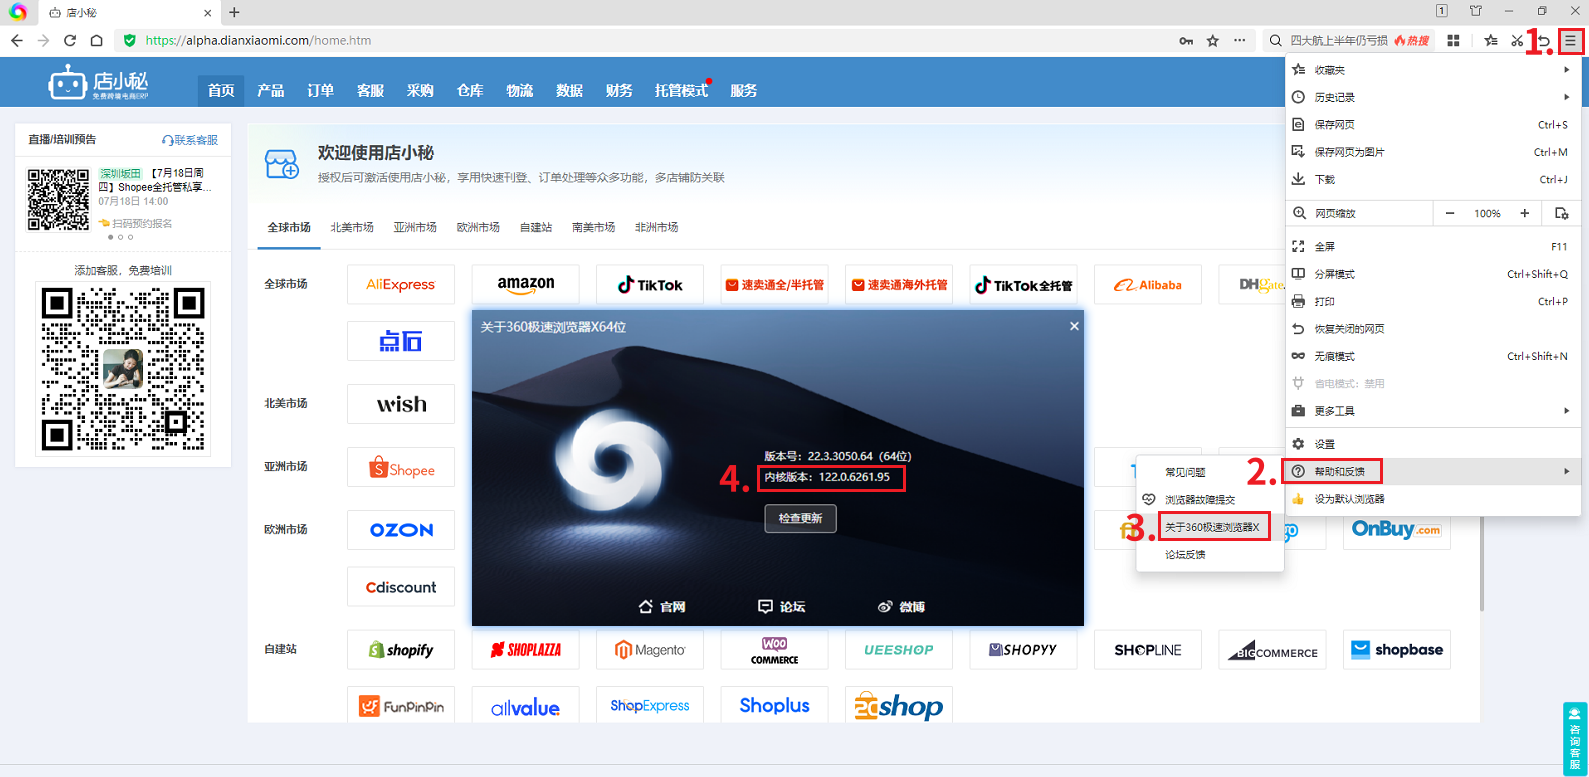Viewport: 1589px width, 777px height.
Task: Click the 店小秘 robot logo
Action: coord(98,82)
